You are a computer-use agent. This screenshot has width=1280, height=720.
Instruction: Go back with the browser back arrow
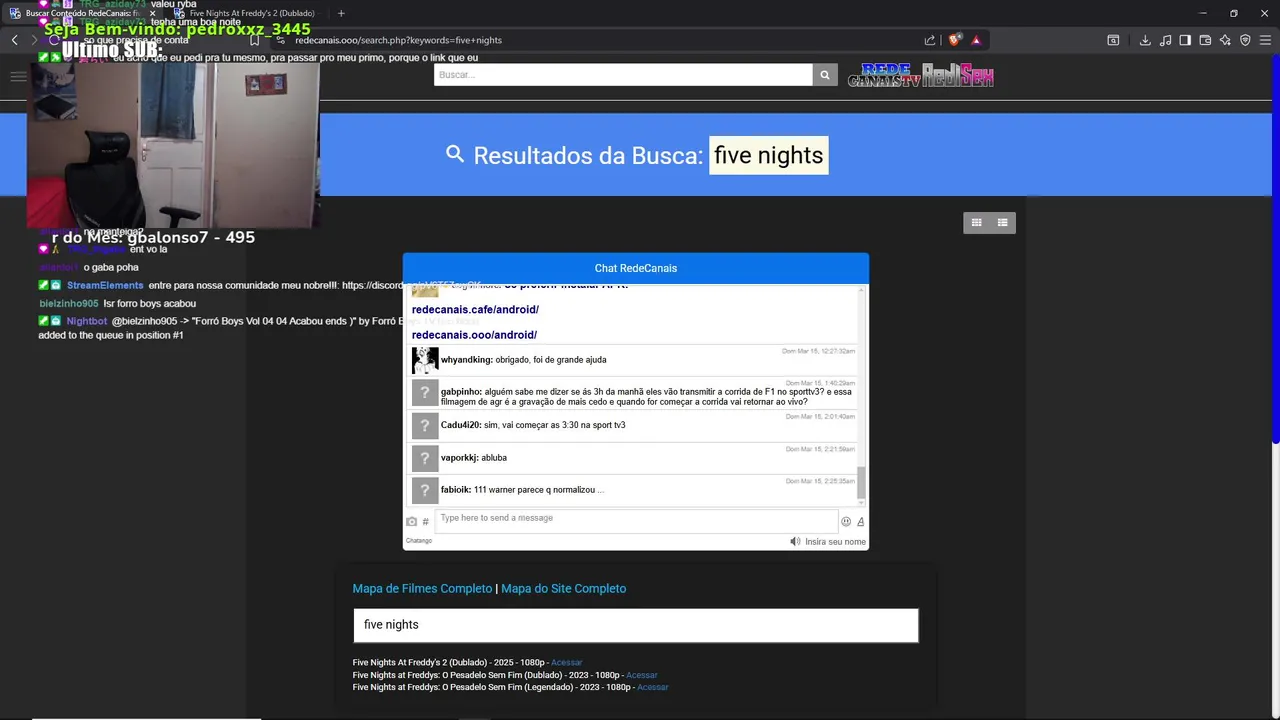[x=14, y=40]
